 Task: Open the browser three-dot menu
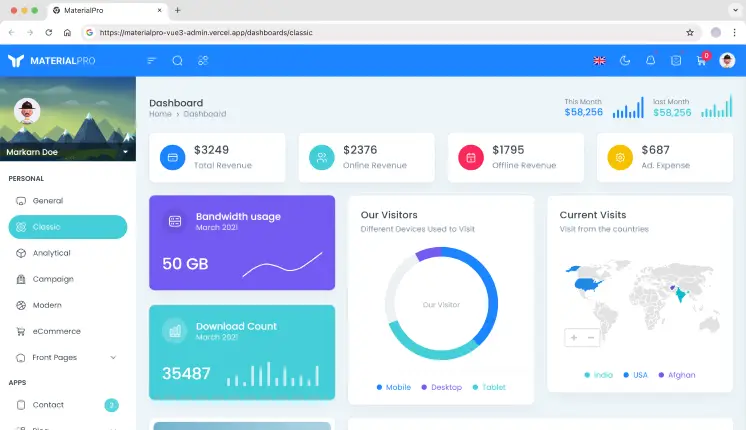[x=735, y=32]
